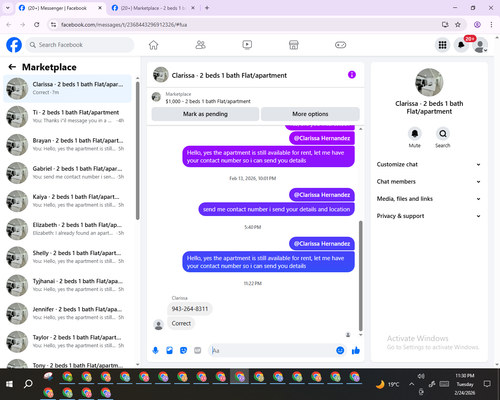Open Gabriel - 2 beds conversation
The image size is (500, 400).
[x=67, y=173]
